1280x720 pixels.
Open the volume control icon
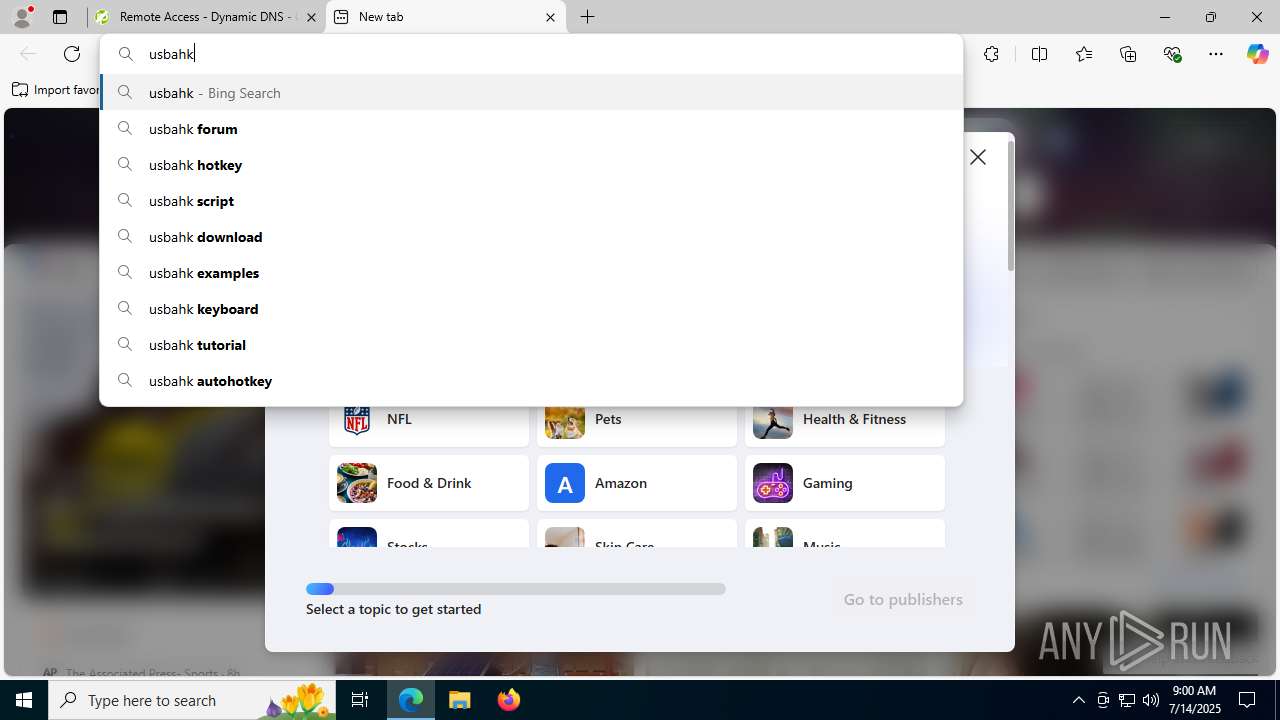1151,700
